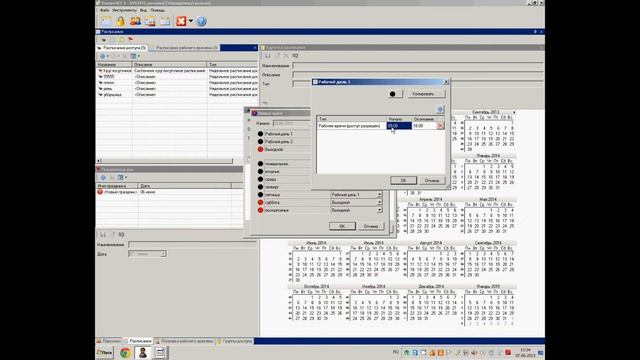Viewport: 640px width, 360px height.
Task: Open воскресенье day type dropdown
Action: [x=379, y=210]
